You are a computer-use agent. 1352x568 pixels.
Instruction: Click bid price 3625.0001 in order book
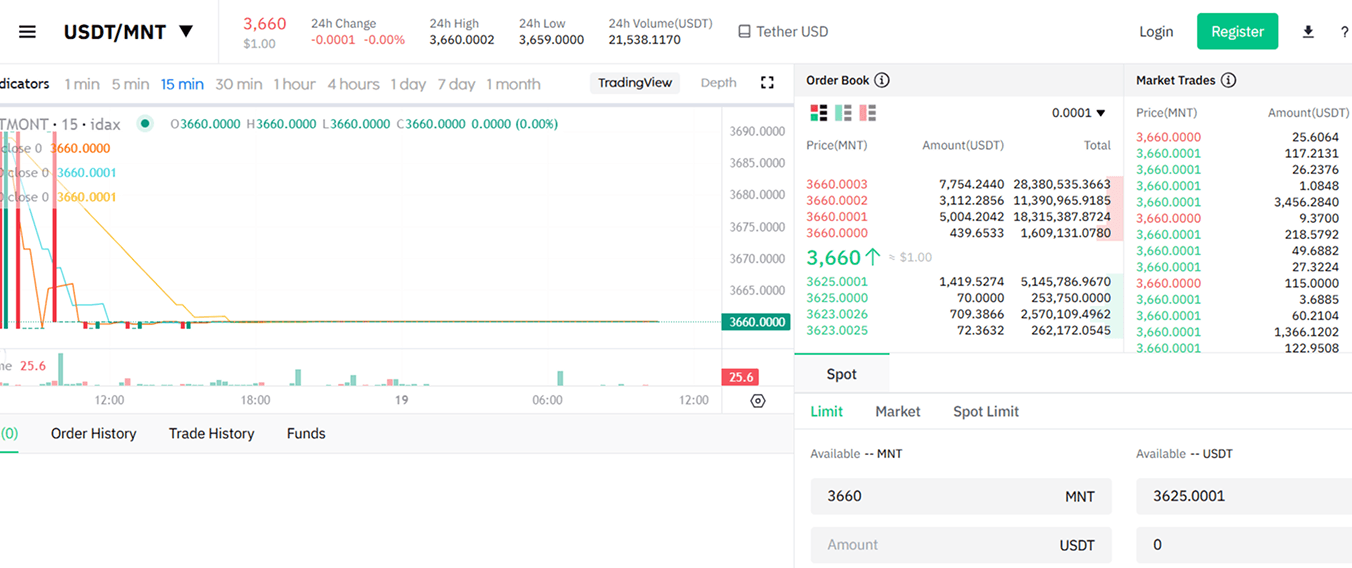click(x=837, y=282)
